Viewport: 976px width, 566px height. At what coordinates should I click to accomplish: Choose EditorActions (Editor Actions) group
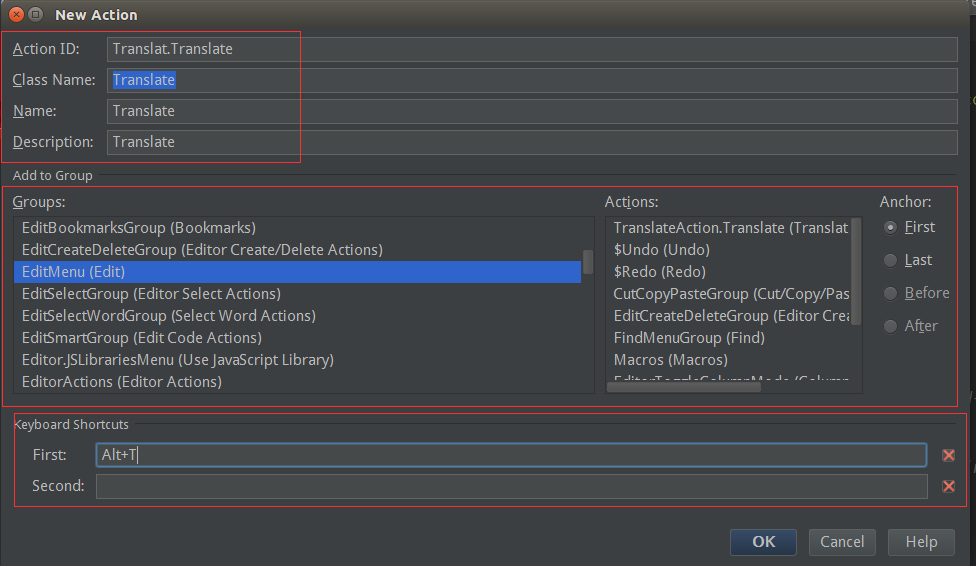(298, 382)
